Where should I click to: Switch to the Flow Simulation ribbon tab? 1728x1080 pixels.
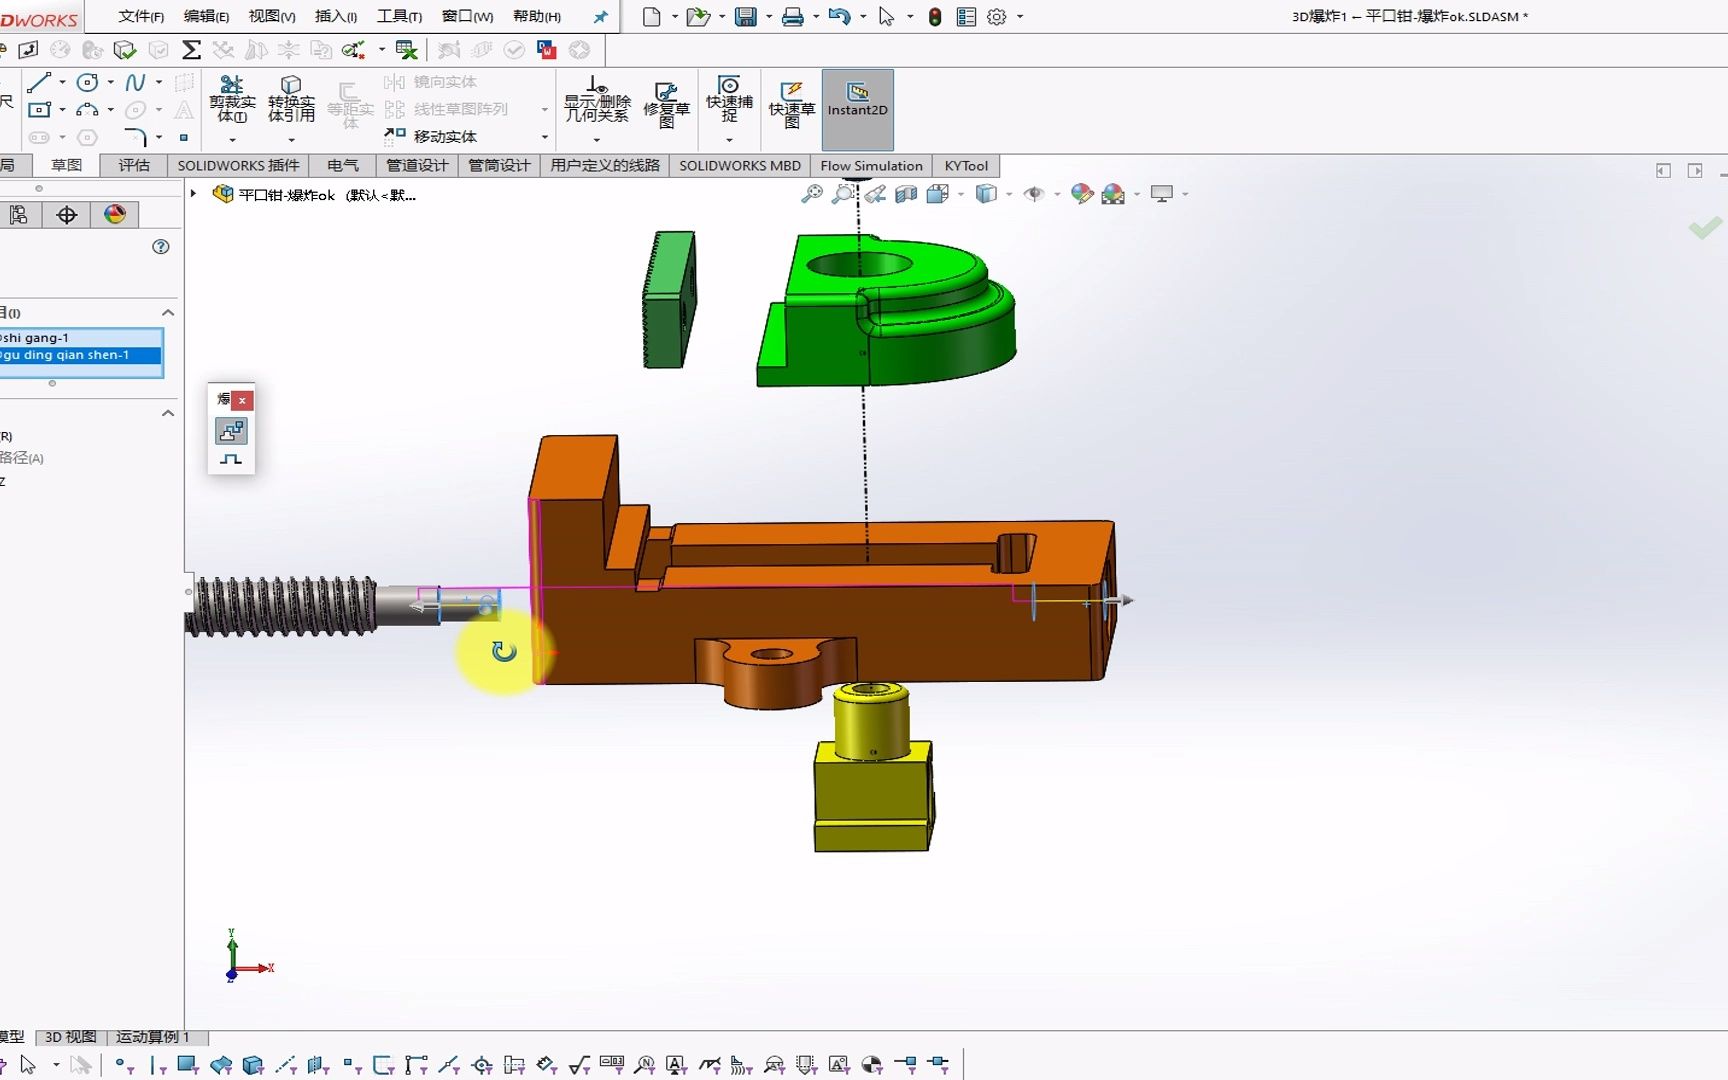tap(870, 165)
